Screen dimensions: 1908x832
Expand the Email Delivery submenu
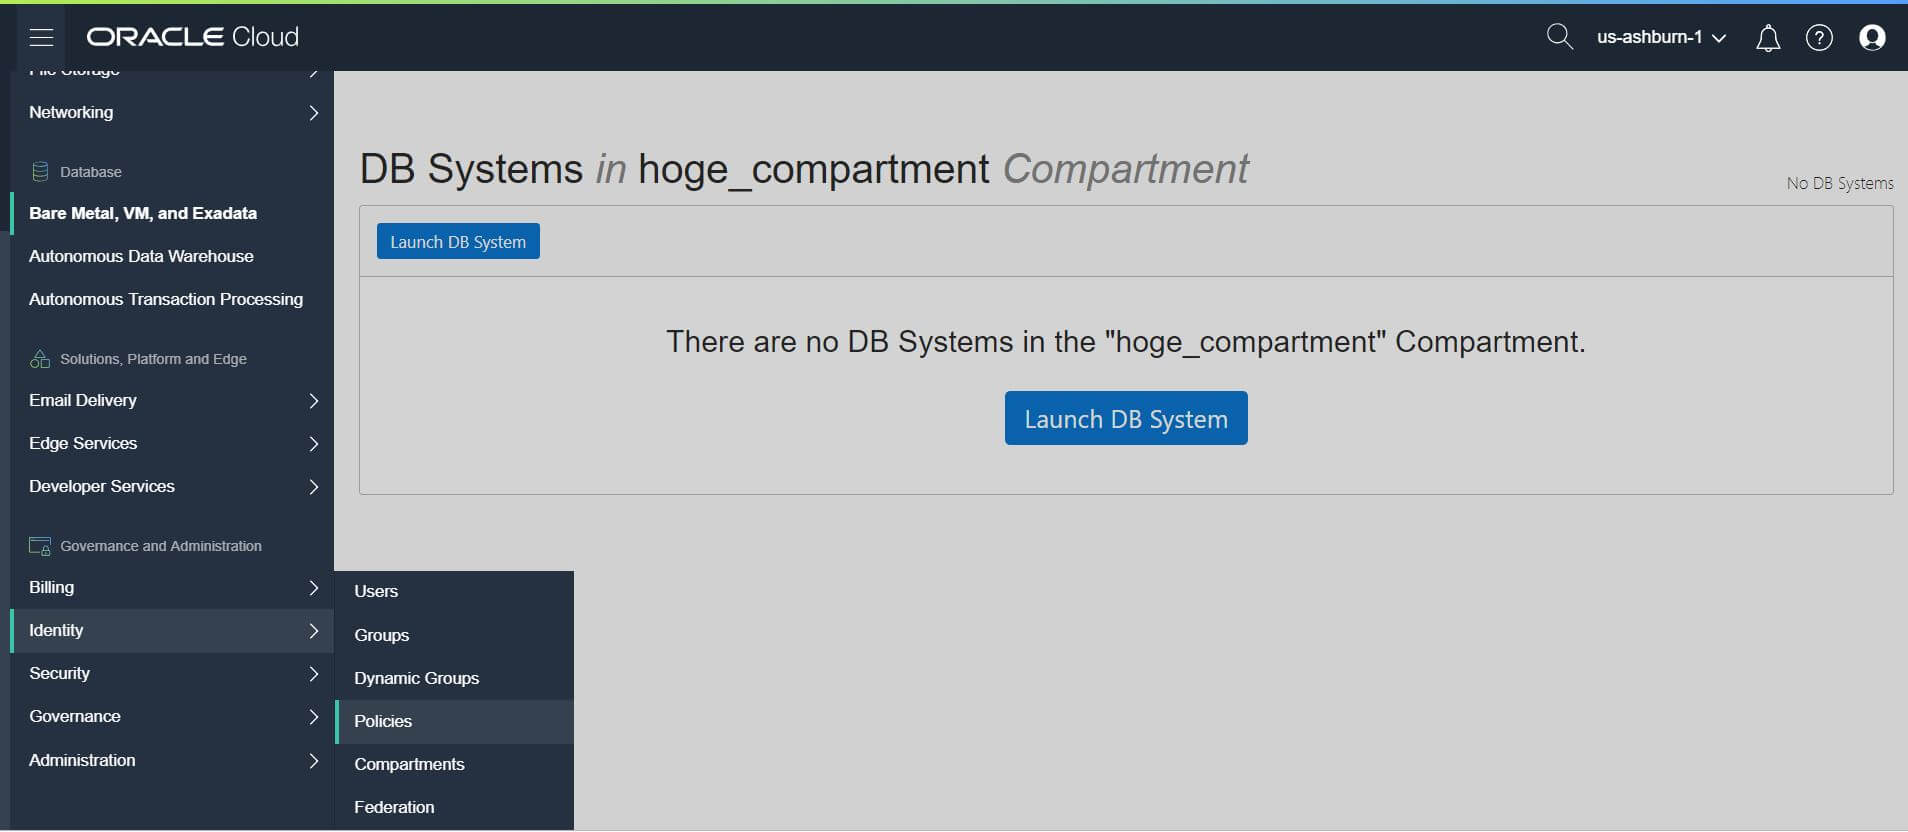170,401
